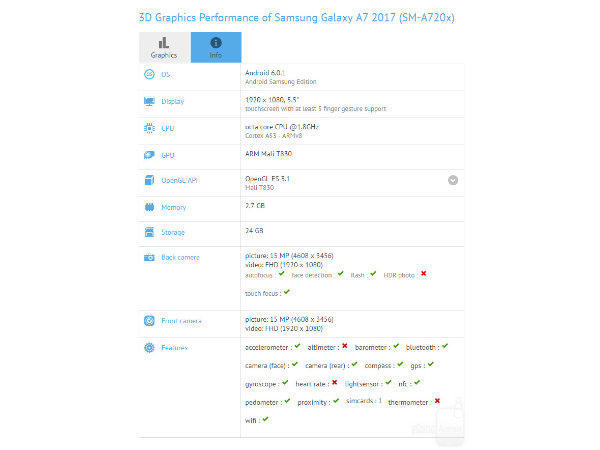Click the green check beside pedometer
The height and width of the screenshot is (450, 600).
pyautogui.click(x=287, y=401)
